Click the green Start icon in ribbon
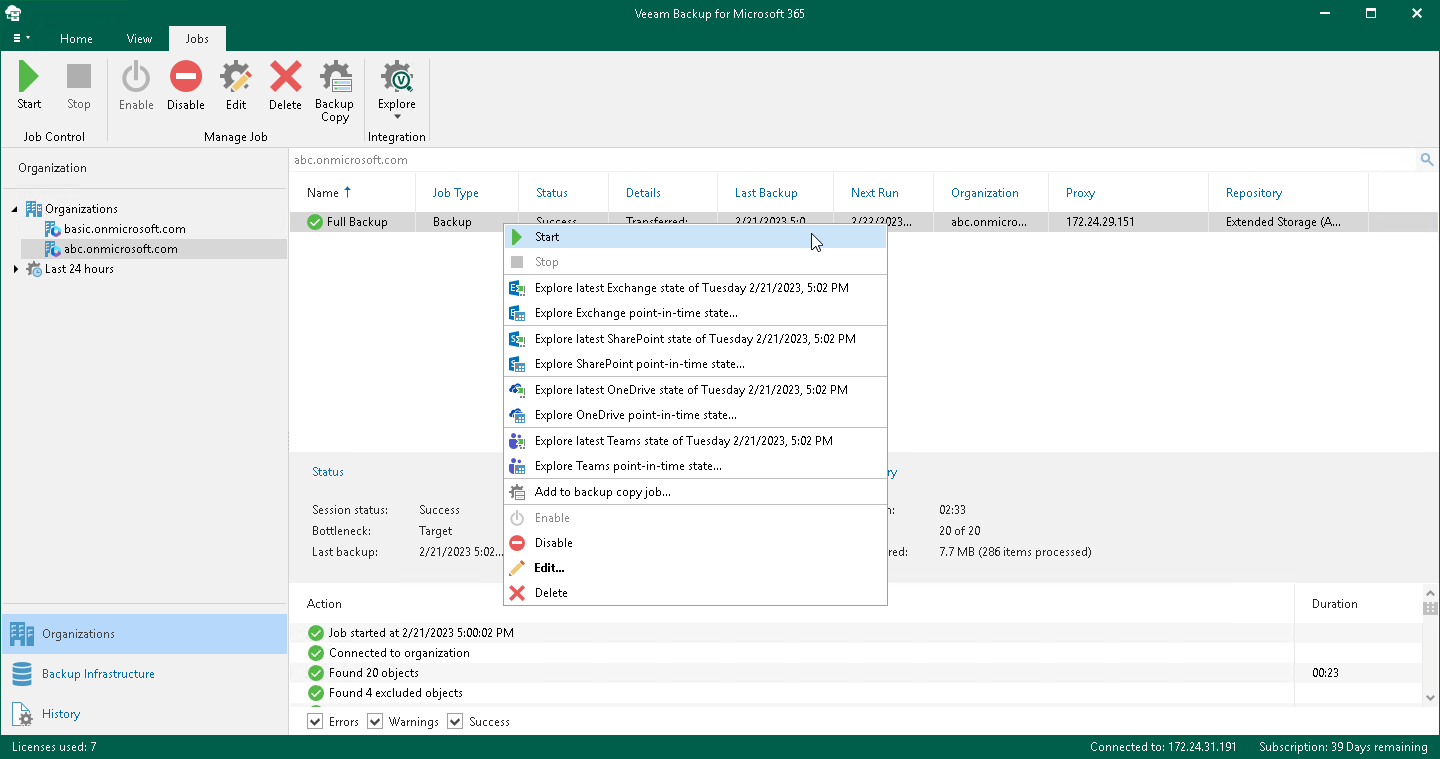Screen dimensions: 1440x759 pos(29,78)
